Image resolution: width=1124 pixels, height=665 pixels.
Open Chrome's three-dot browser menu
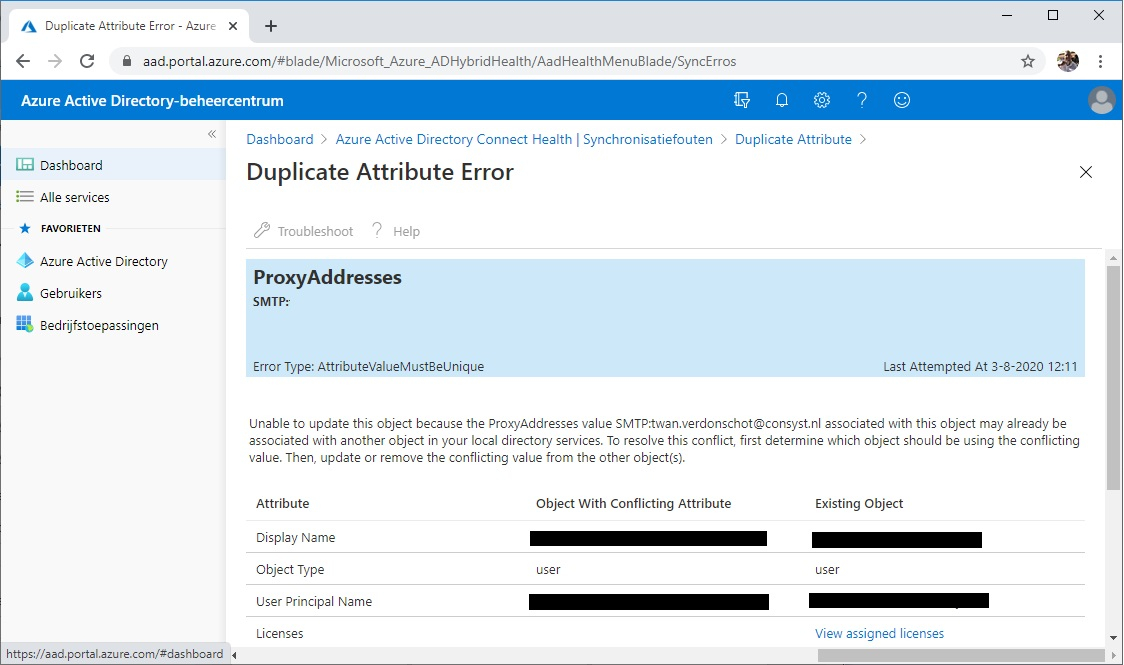click(1101, 61)
